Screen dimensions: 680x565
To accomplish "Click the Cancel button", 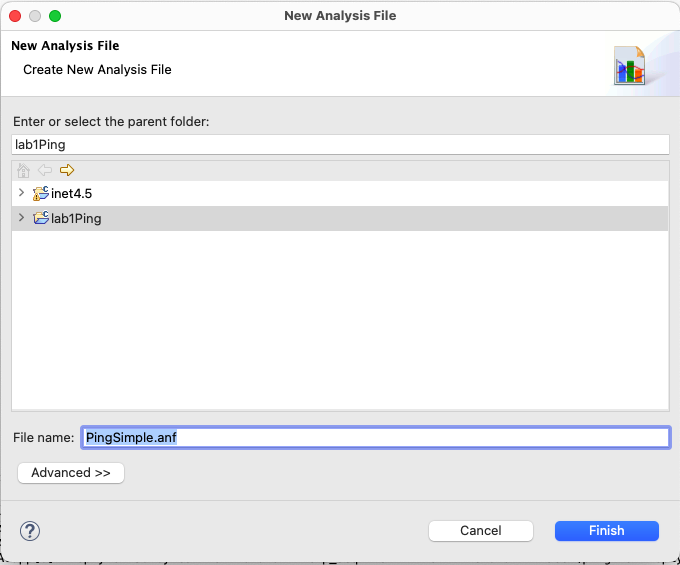I will (481, 531).
